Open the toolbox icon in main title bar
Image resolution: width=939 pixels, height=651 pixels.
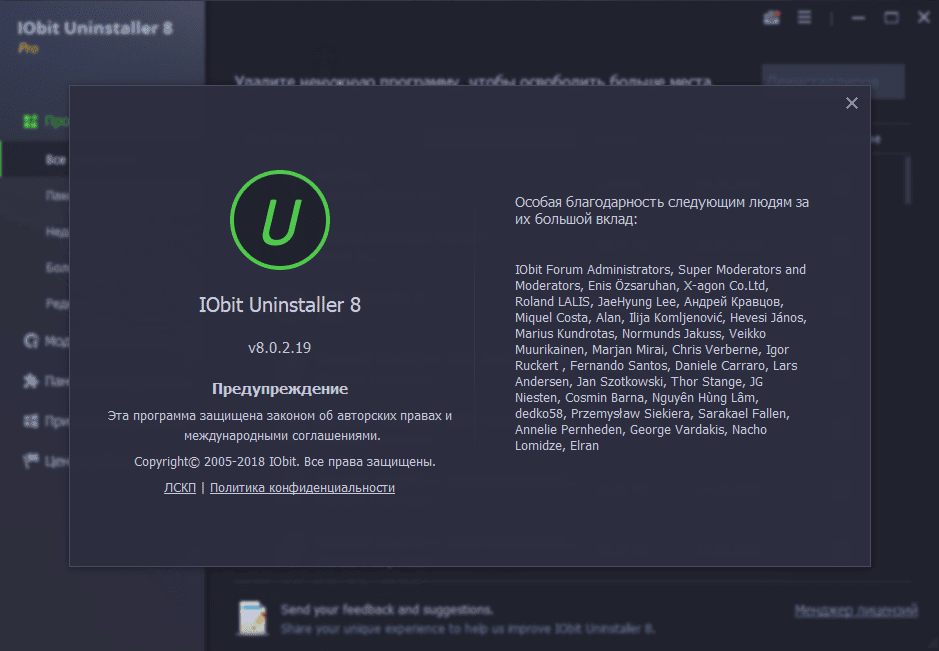(772, 17)
